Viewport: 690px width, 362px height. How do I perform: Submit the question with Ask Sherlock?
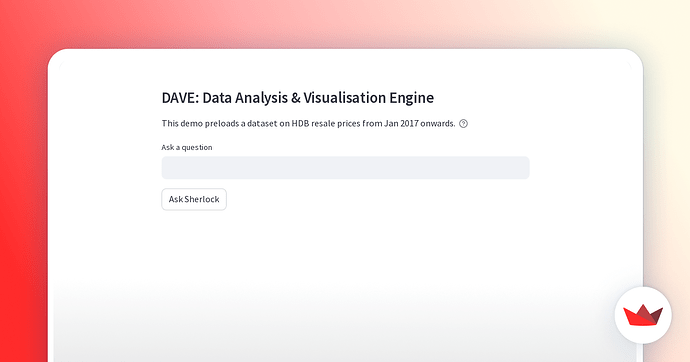tap(194, 199)
